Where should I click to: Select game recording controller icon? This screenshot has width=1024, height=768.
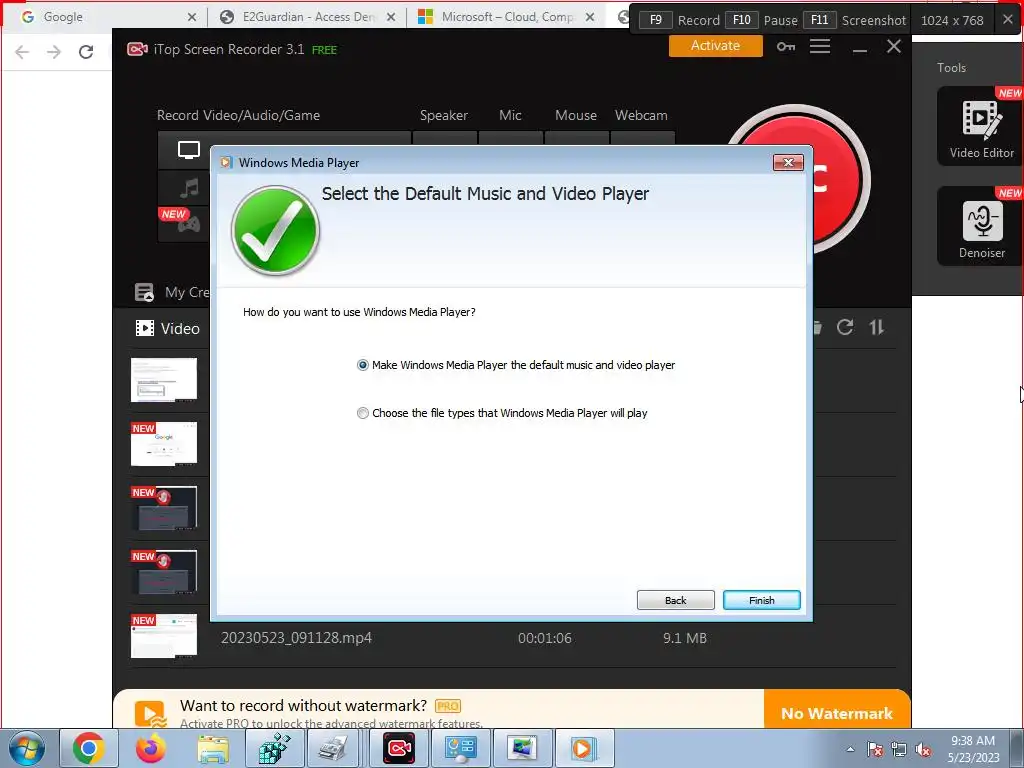click(x=189, y=225)
